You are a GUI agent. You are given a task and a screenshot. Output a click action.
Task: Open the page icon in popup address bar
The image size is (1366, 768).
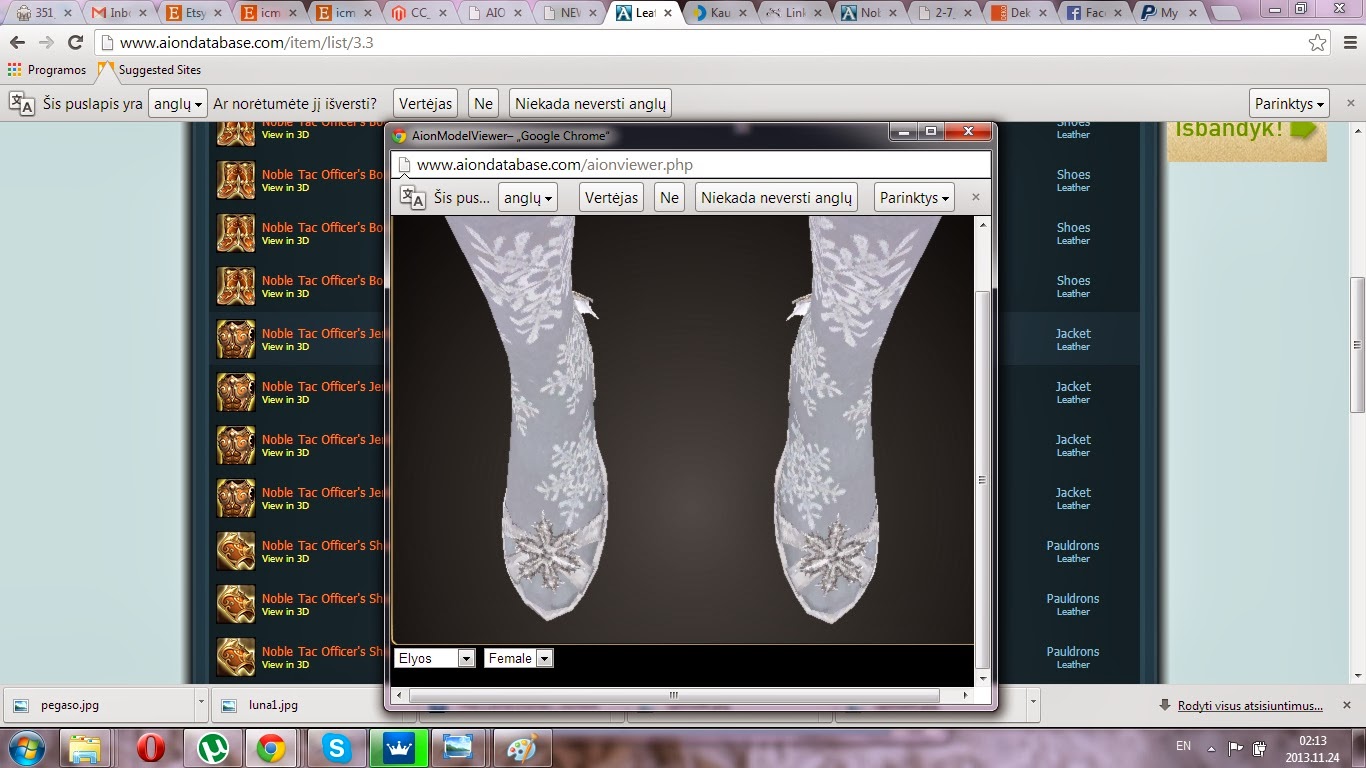coord(403,165)
